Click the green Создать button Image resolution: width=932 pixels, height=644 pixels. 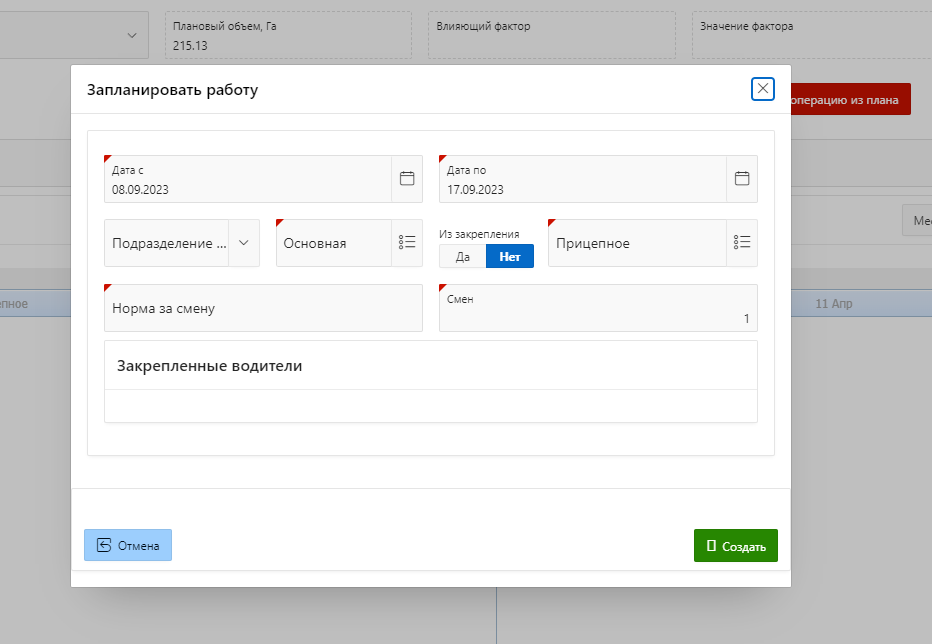[735, 546]
